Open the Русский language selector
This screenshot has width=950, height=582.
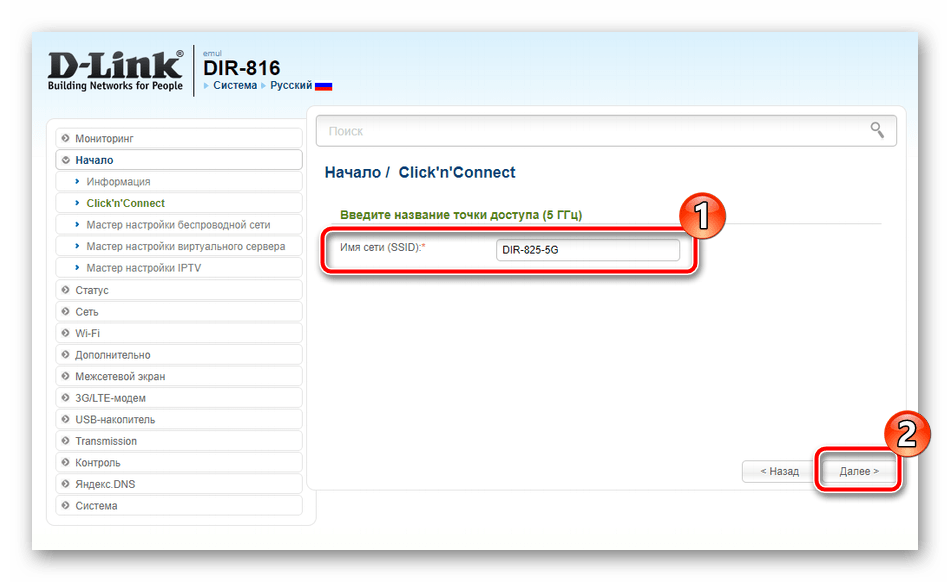click(x=291, y=85)
